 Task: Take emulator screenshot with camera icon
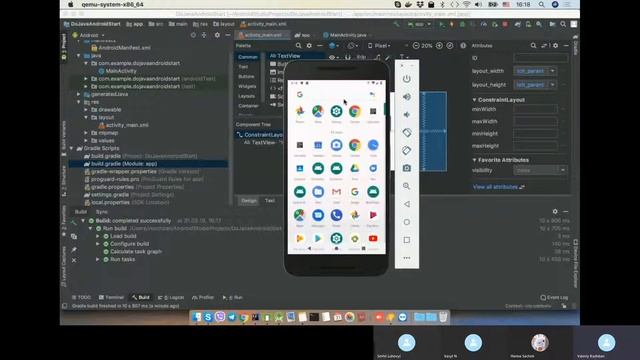click(407, 168)
